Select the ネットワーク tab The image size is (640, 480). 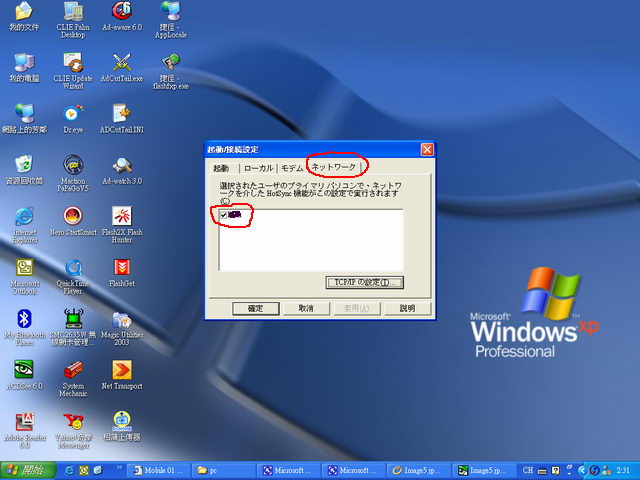[334, 167]
